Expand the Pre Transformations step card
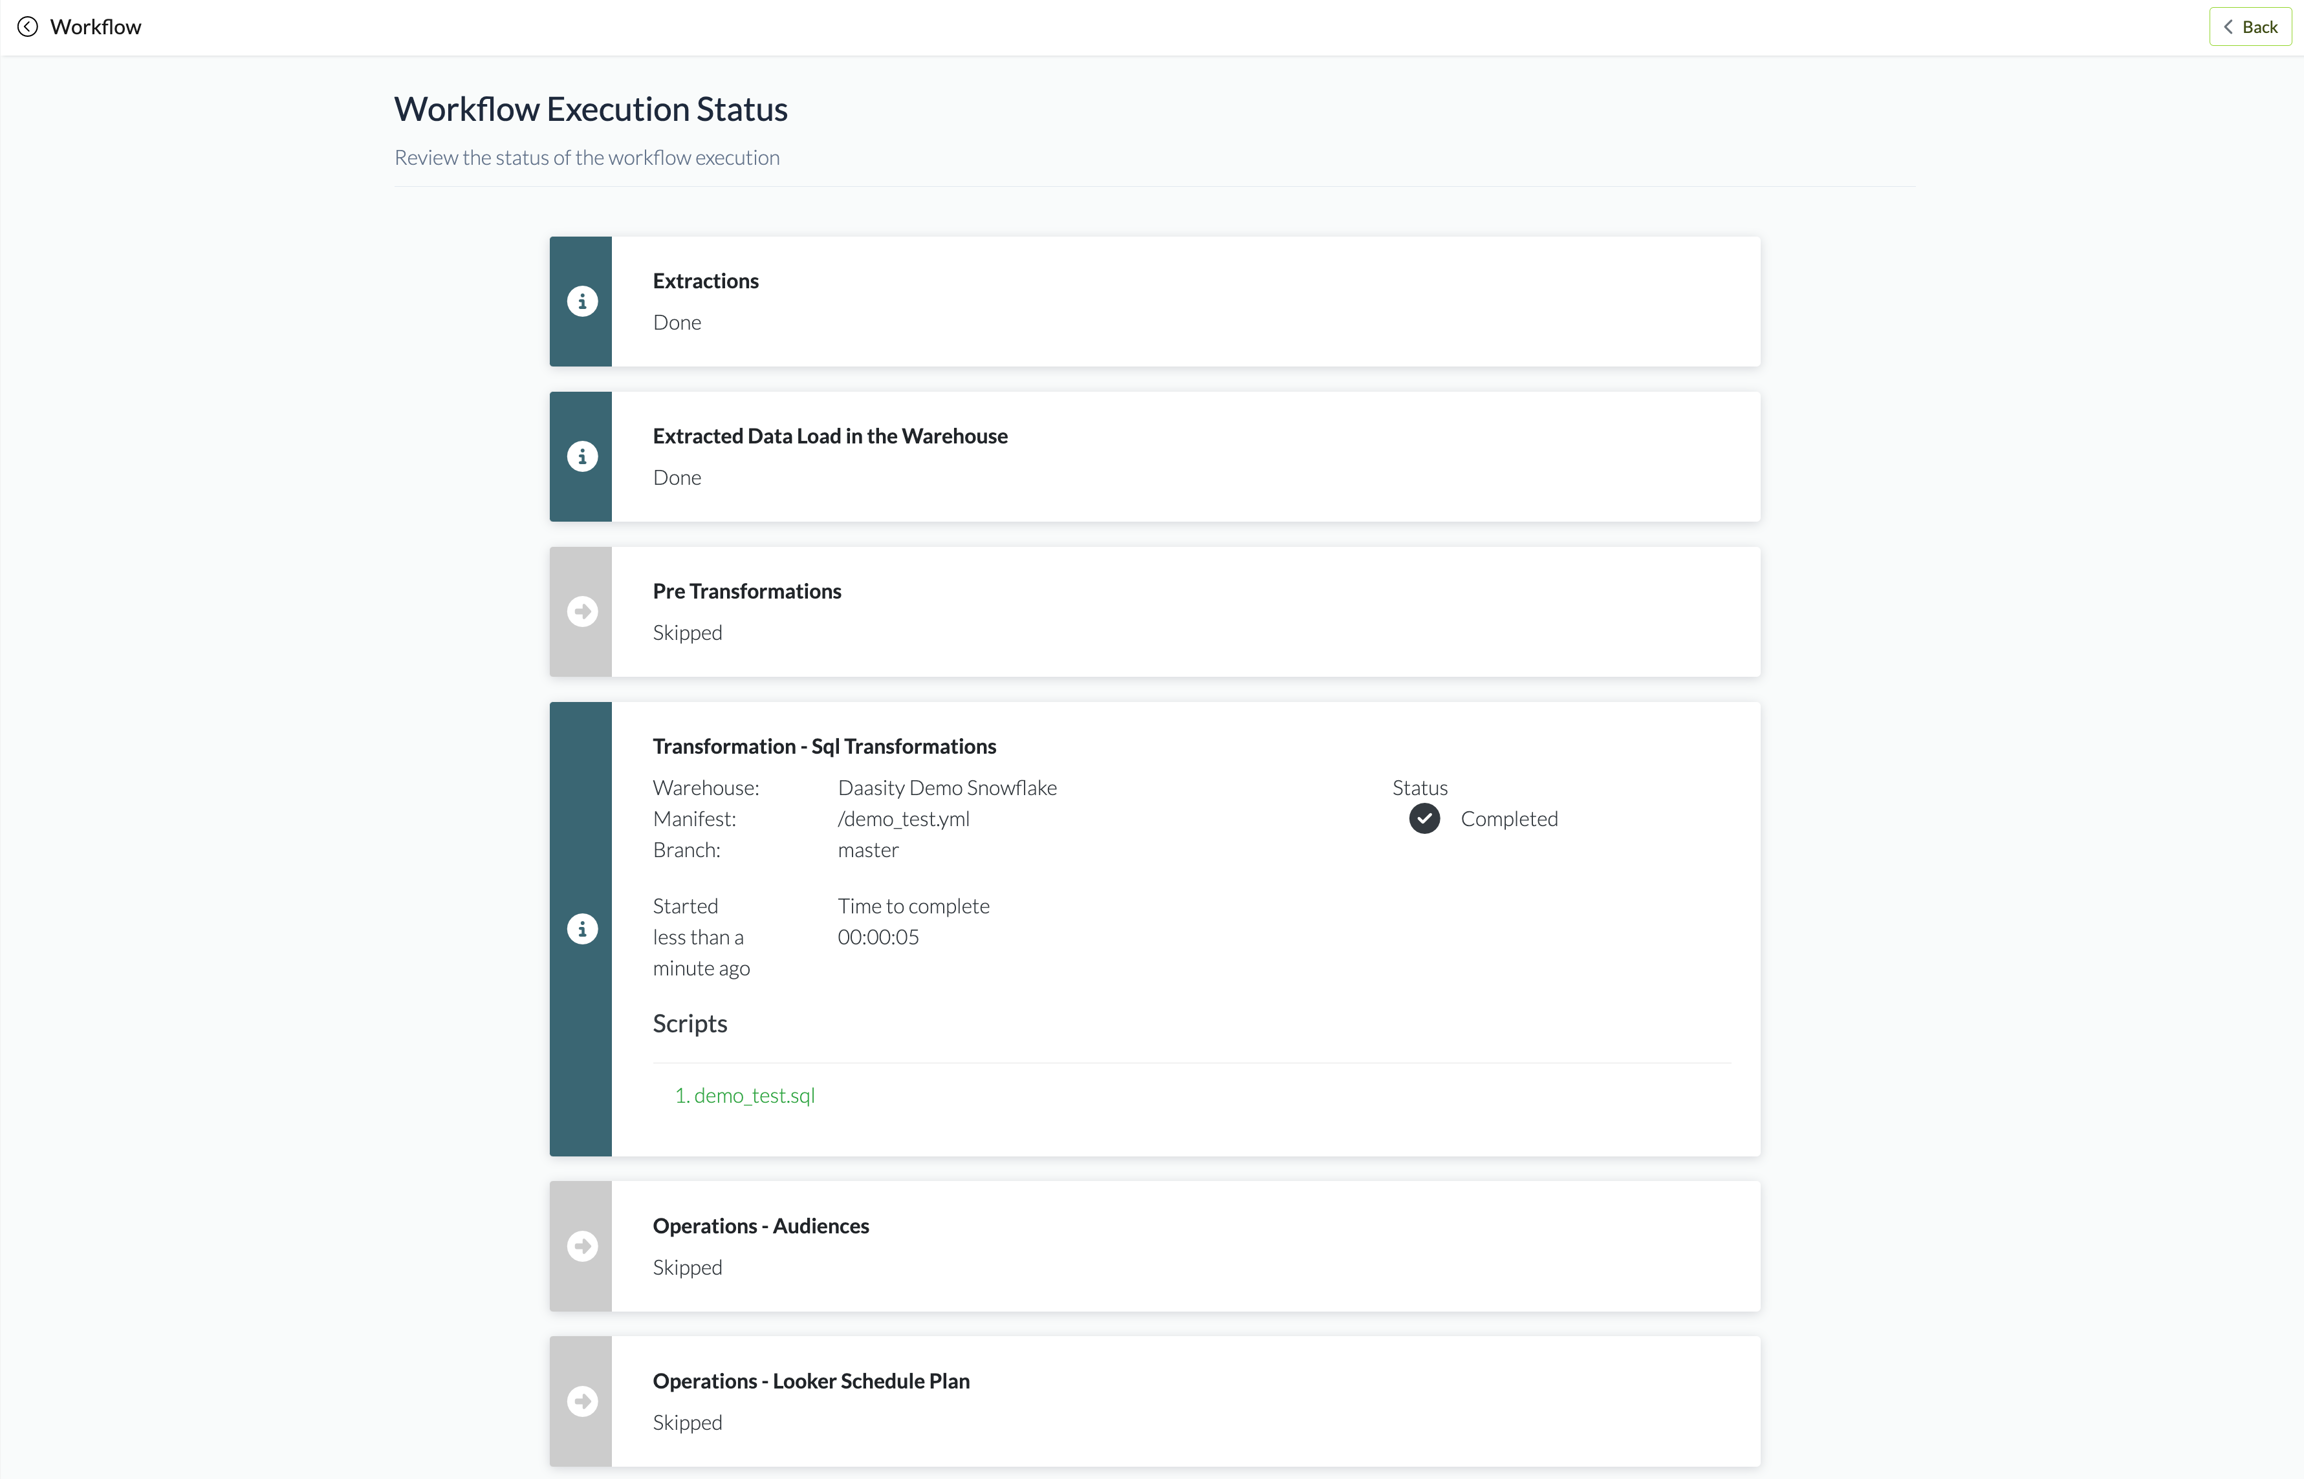 click(x=1185, y=611)
